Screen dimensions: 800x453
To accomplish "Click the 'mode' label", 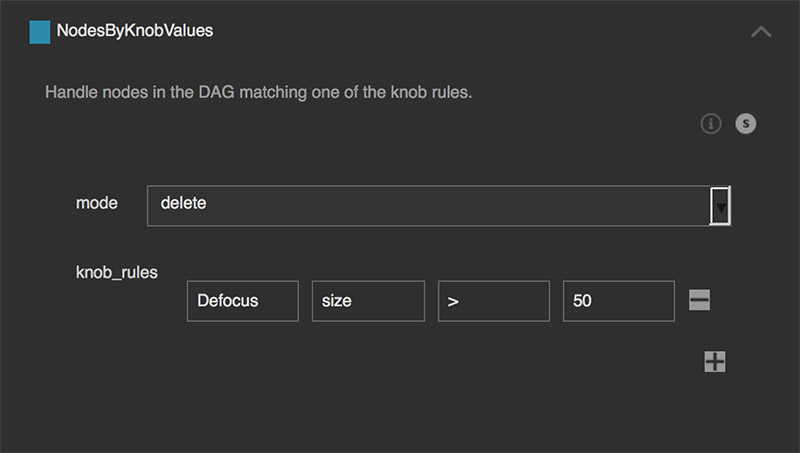I will (x=97, y=203).
